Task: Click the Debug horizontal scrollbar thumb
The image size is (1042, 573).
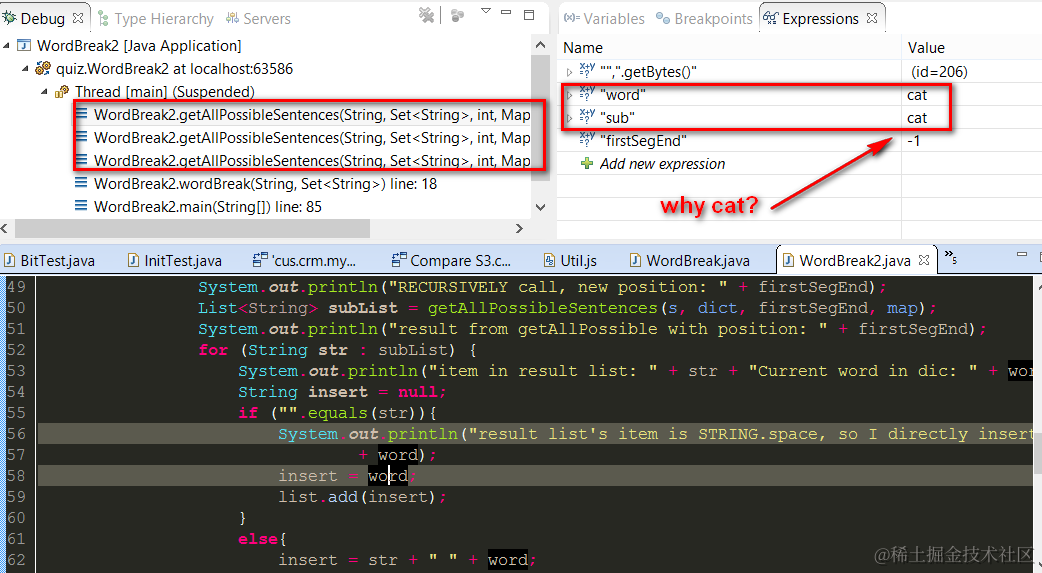Action: pyautogui.click(x=192, y=229)
